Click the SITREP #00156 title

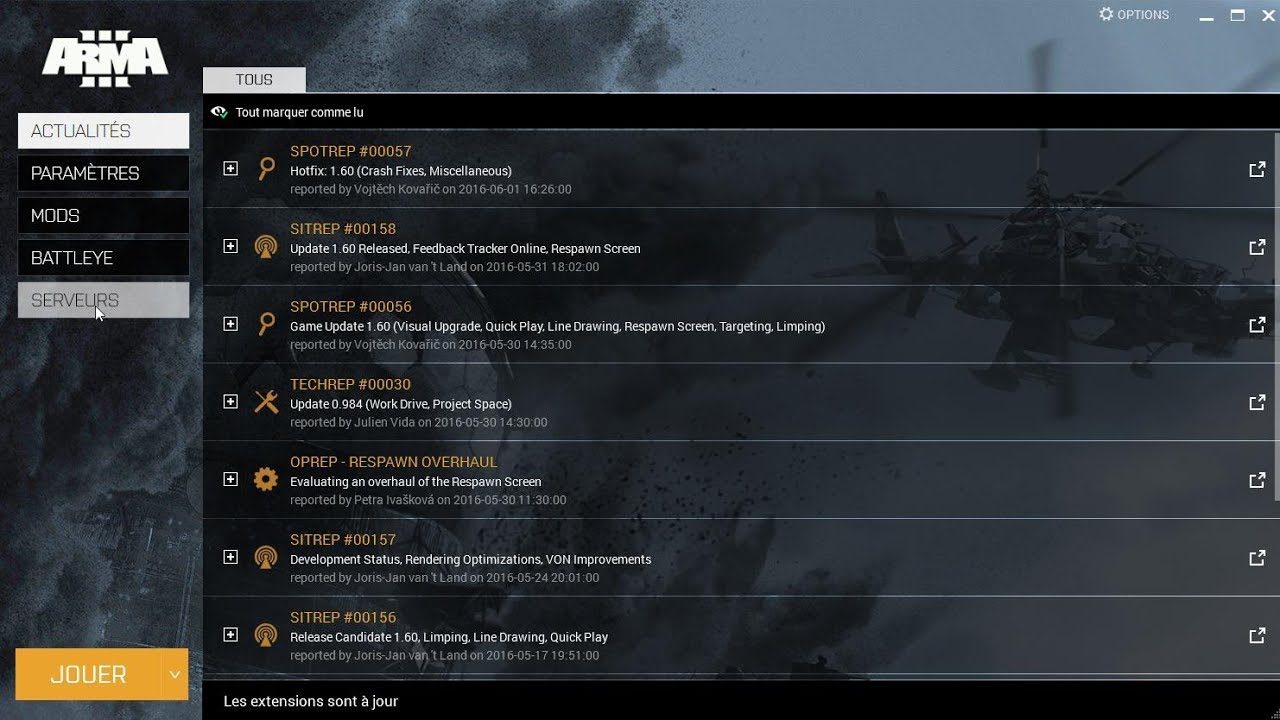click(x=343, y=617)
